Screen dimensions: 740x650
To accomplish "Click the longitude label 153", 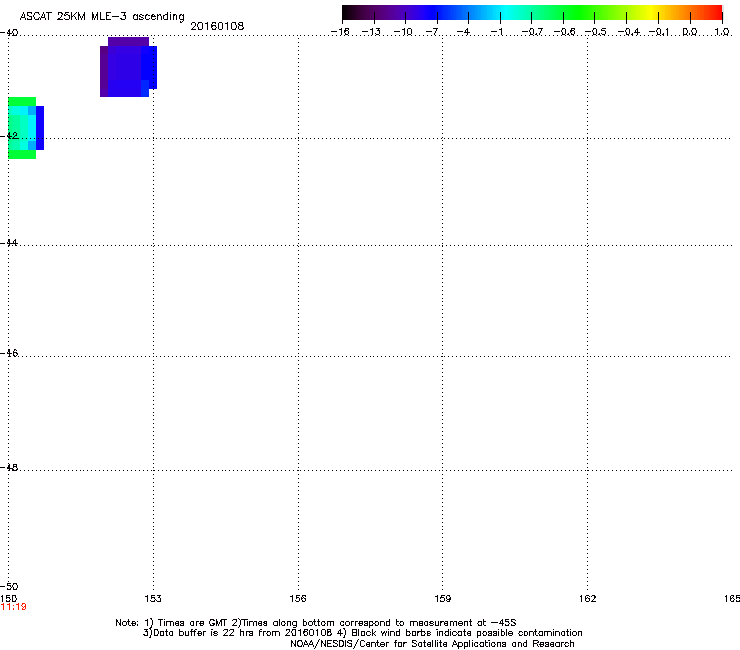I will [x=153, y=599].
